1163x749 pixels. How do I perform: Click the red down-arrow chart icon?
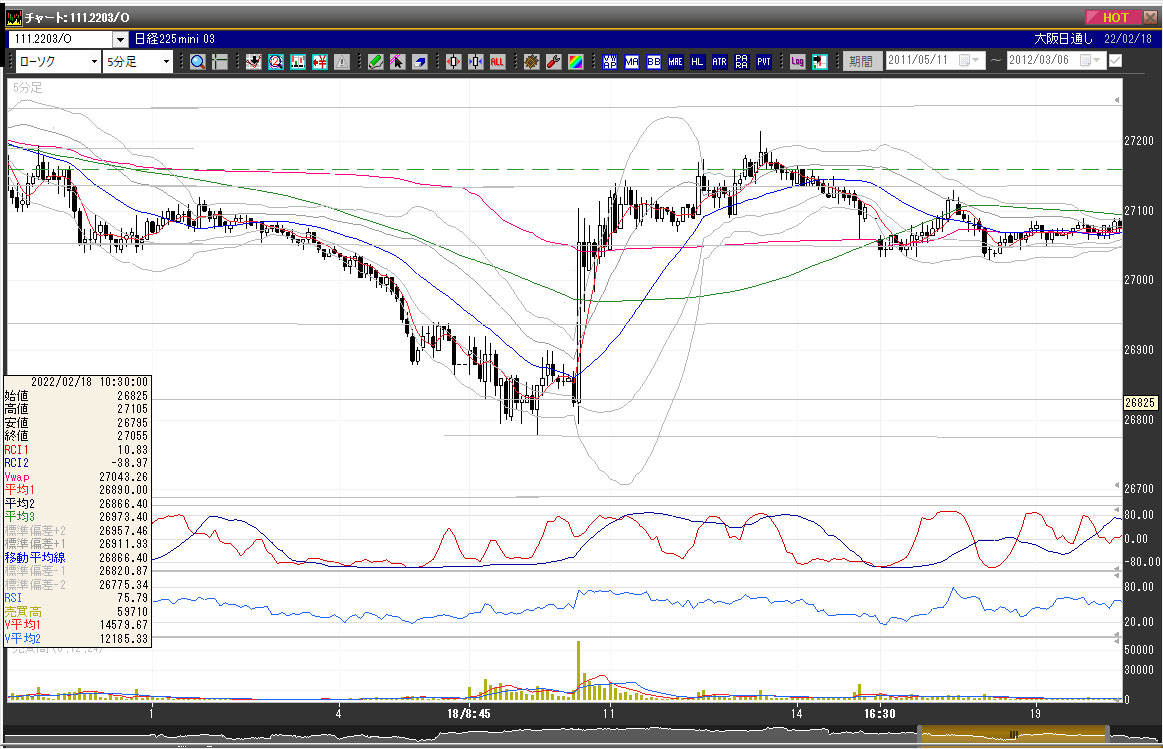pyautogui.click(x=254, y=62)
